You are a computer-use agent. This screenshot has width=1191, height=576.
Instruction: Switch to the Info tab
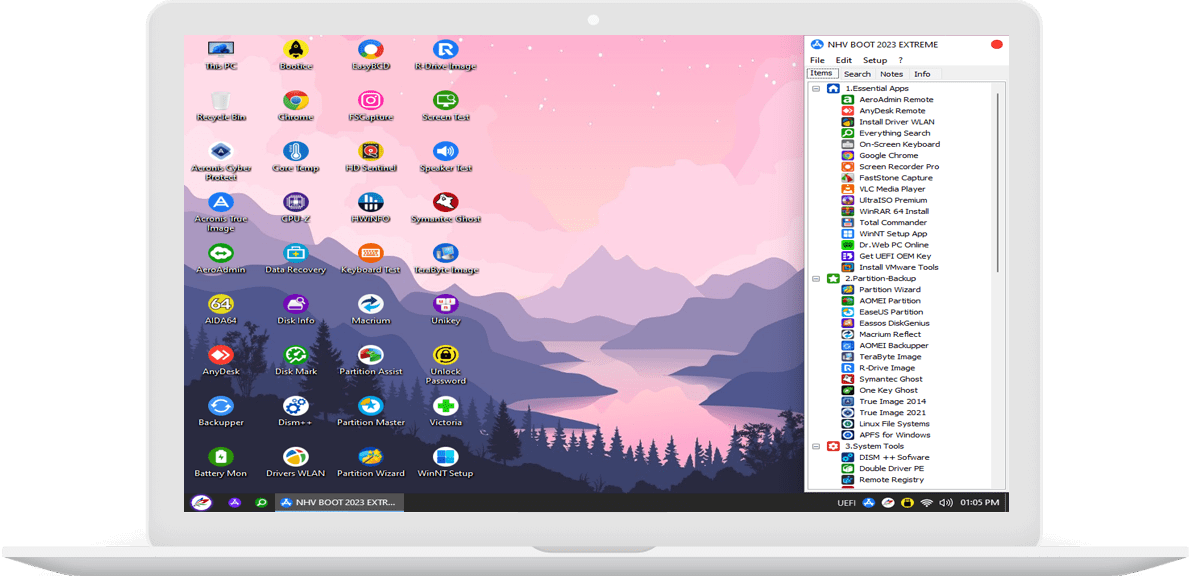(x=922, y=74)
